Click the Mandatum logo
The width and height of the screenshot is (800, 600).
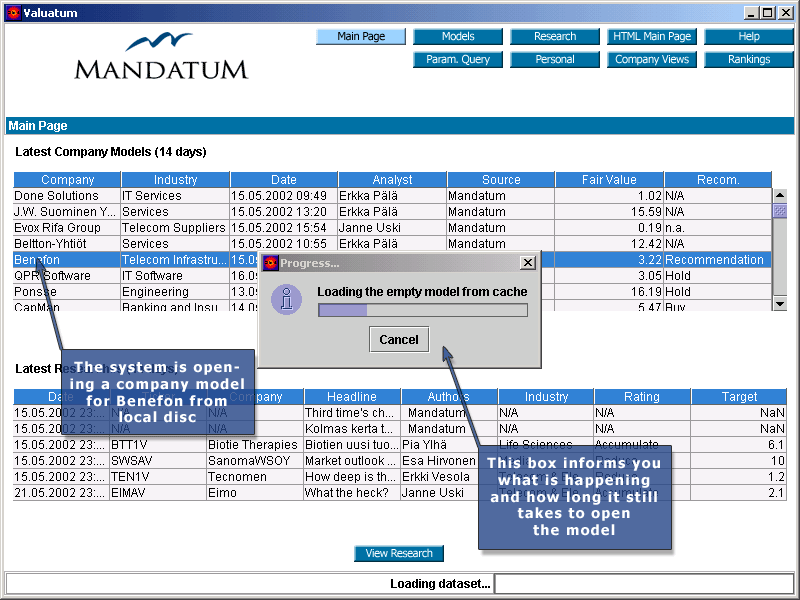161,56
